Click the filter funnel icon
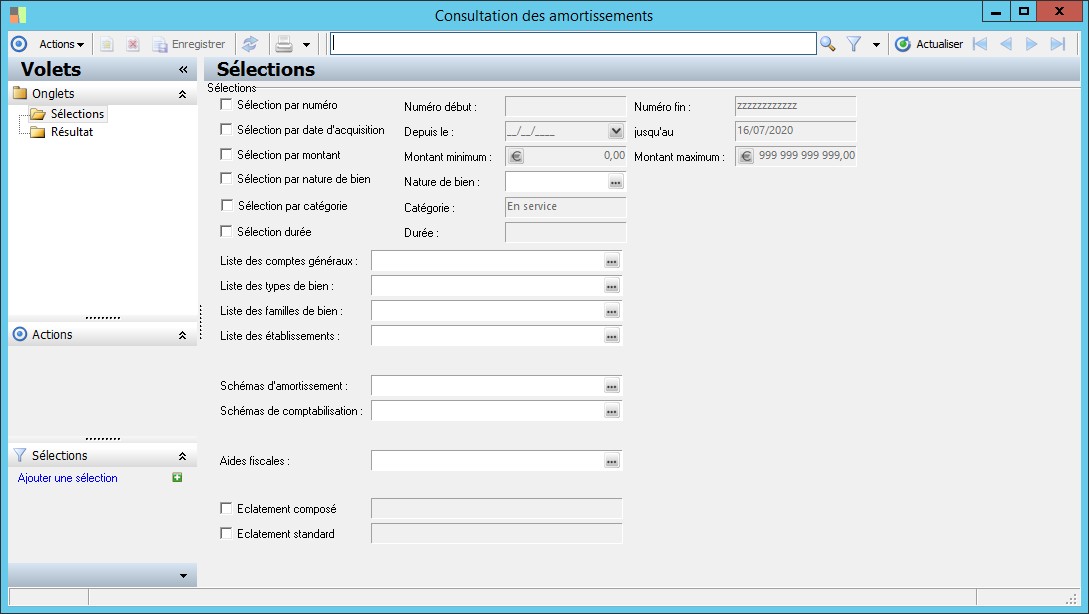Screen dimensions: 1089x614 (854, 44)
